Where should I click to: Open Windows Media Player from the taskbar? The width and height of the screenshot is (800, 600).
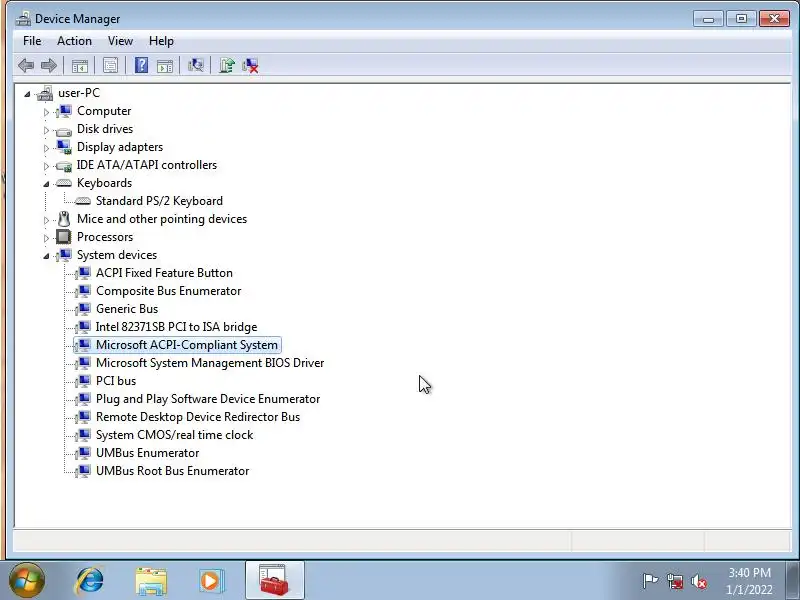(211, 581)
